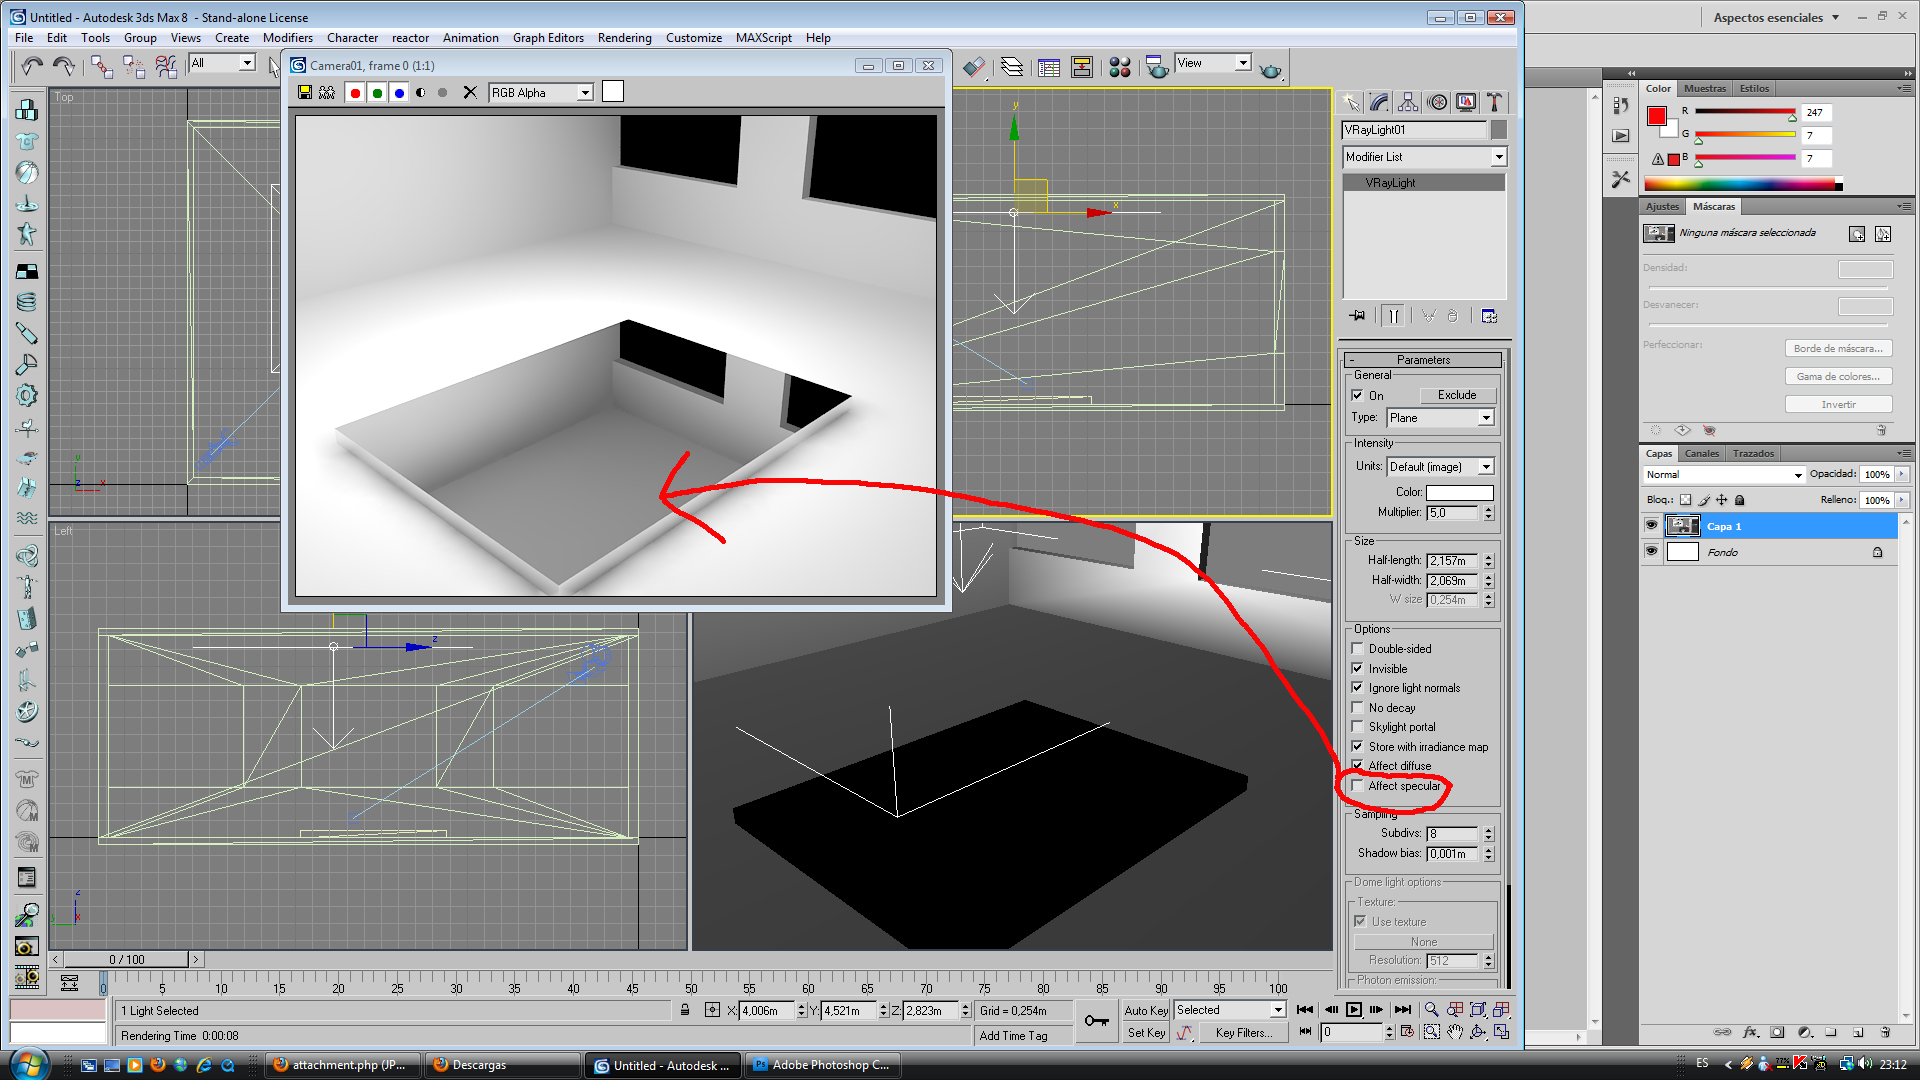Image resolution: width=1920 pixels, height=1080 pixels.
Task: Open the Hierarchy panel icon
Action: click(1408, 102)
